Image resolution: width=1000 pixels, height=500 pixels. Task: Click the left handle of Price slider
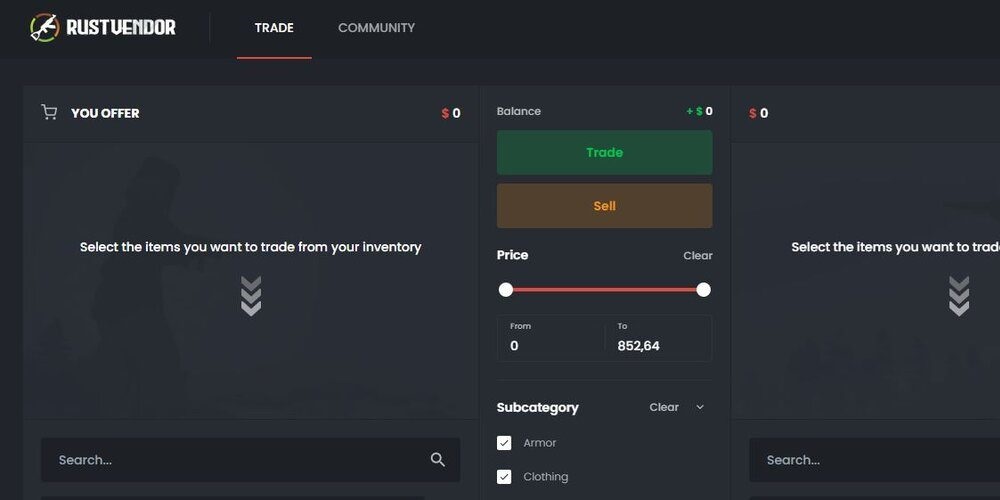[506, 290]
